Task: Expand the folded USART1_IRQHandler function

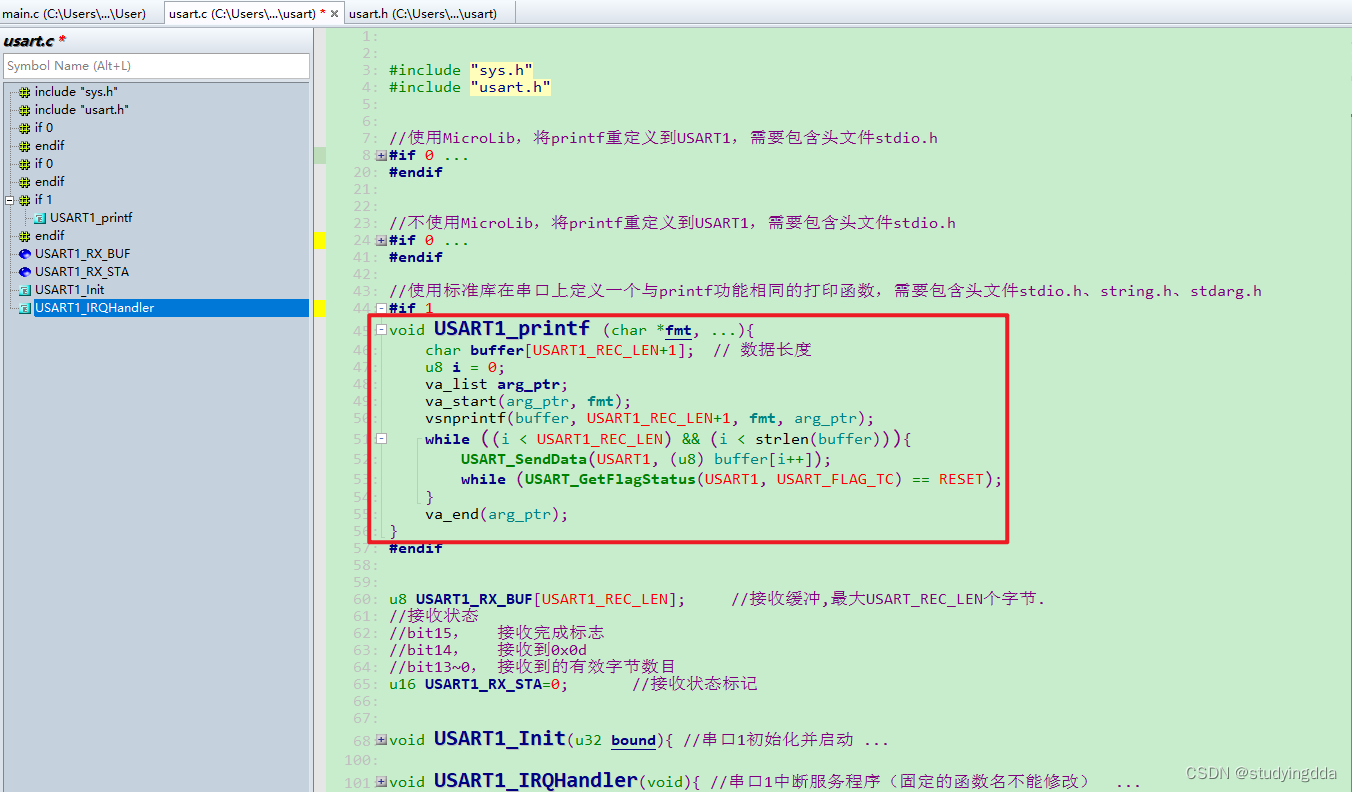Action: [381, 782]
